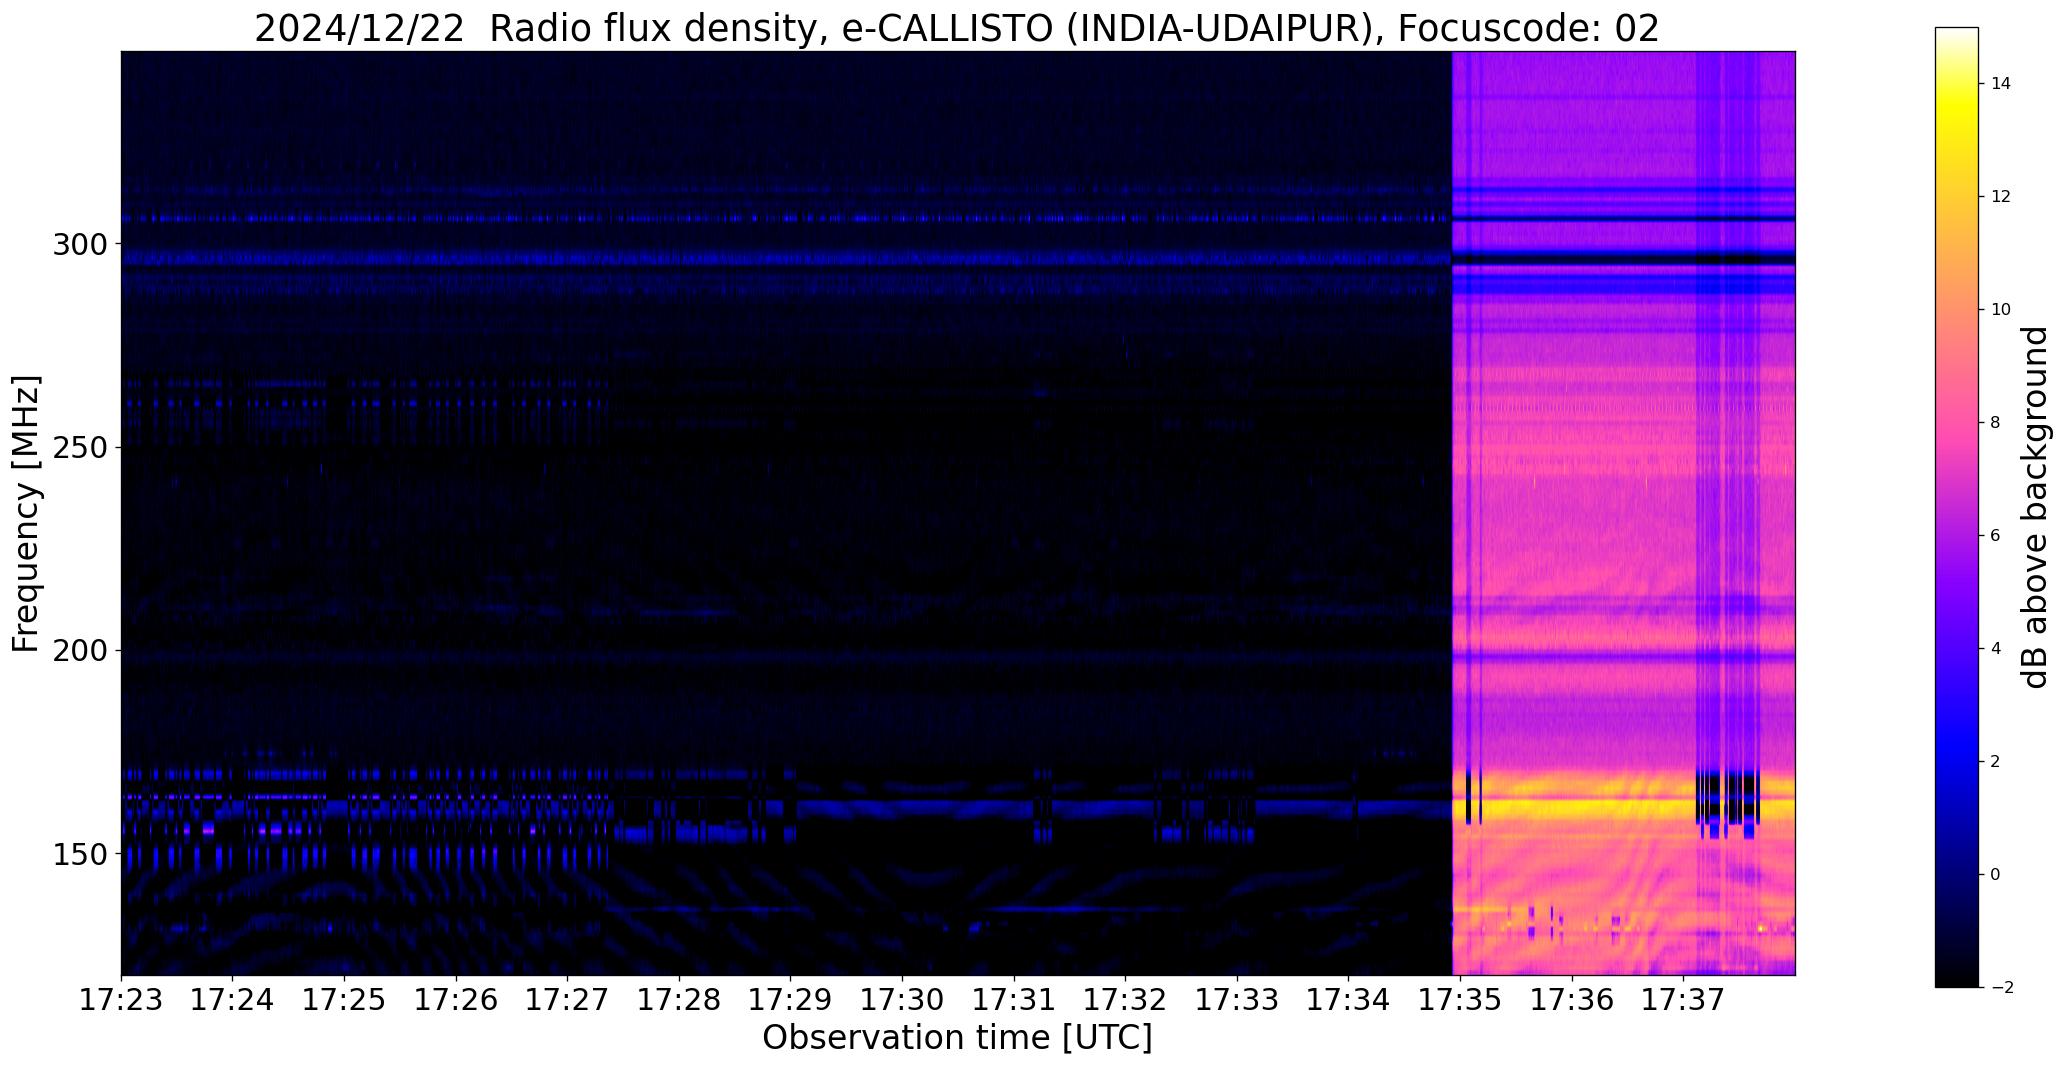Click the 17:36 time tick label
The width and height of the screenshot is (2066, 1067).
(x=1573, y=999)
